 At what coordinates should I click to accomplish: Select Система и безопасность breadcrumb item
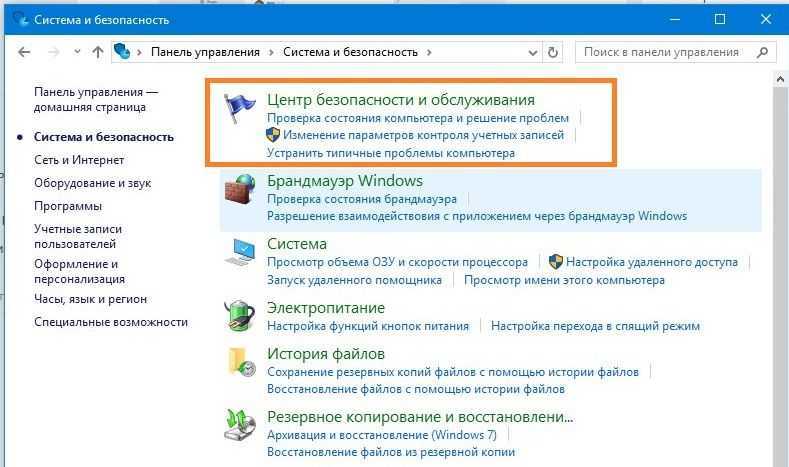point(350,52)
